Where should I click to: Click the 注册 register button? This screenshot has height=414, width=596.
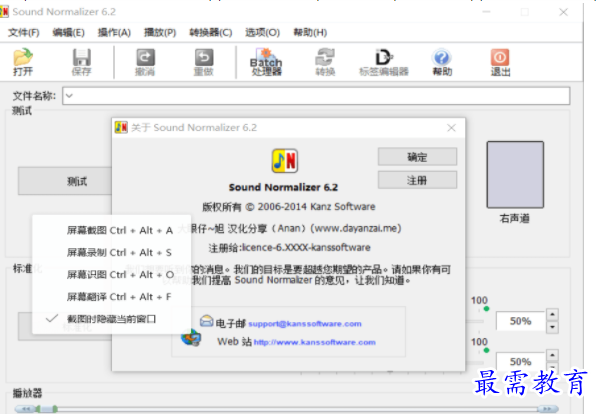(417, 180)
